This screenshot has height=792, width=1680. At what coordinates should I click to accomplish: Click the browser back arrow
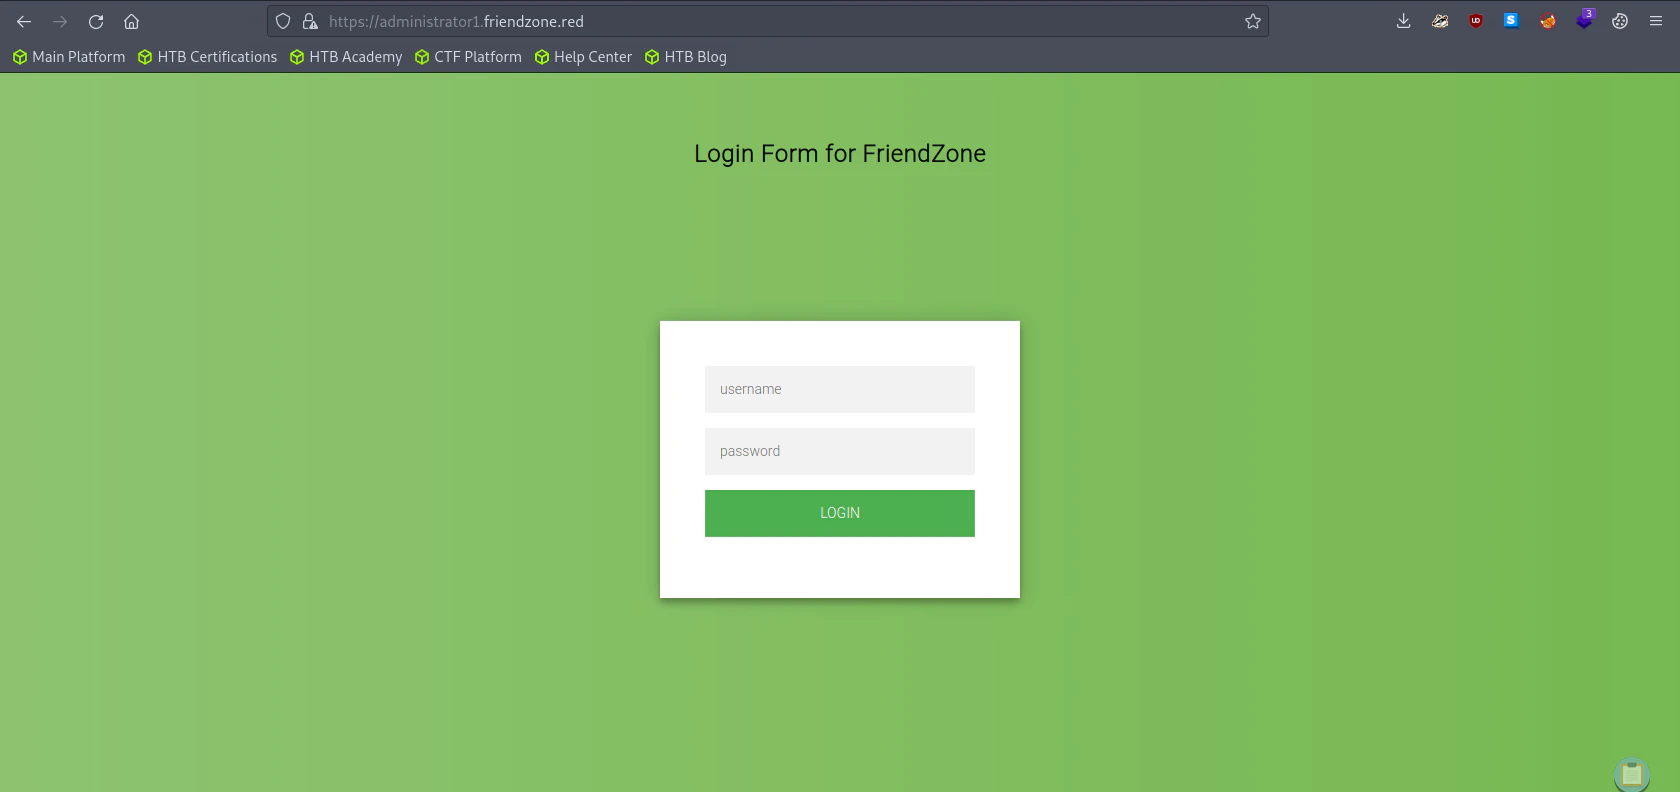pyautogui.click(x=24, y=21)
